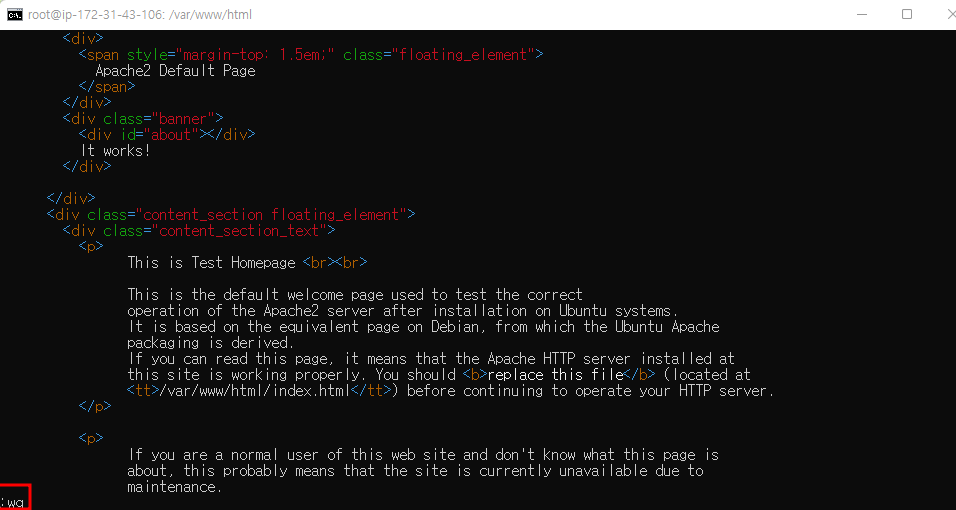Click the line 'If you are a normal user'

(423, 454)
